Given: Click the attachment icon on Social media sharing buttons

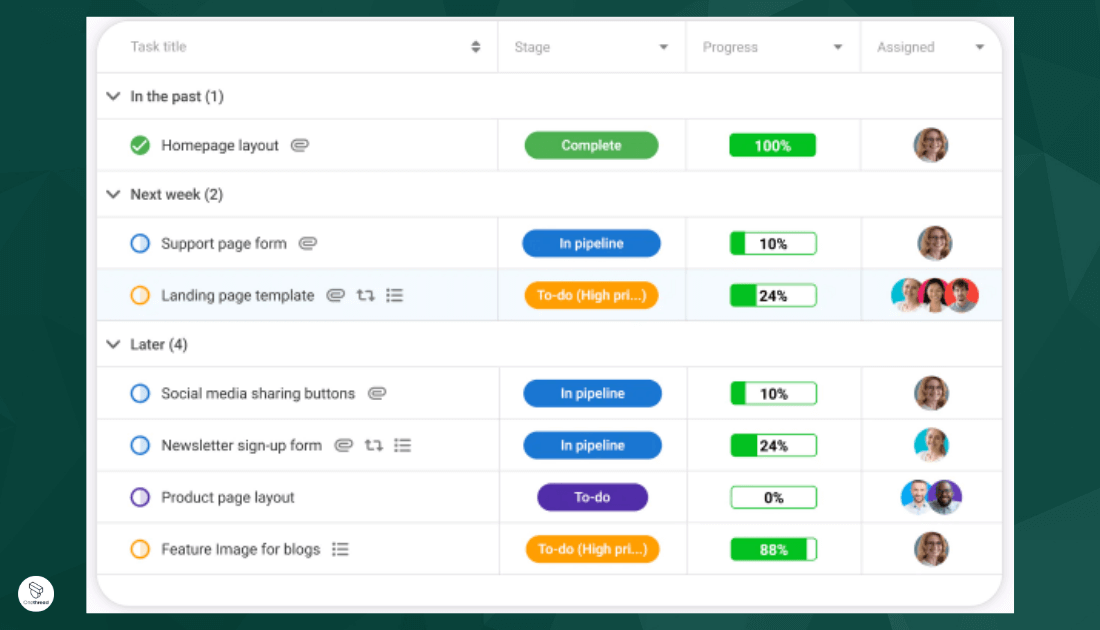Looking at the screenshot, I should point(377,393).
